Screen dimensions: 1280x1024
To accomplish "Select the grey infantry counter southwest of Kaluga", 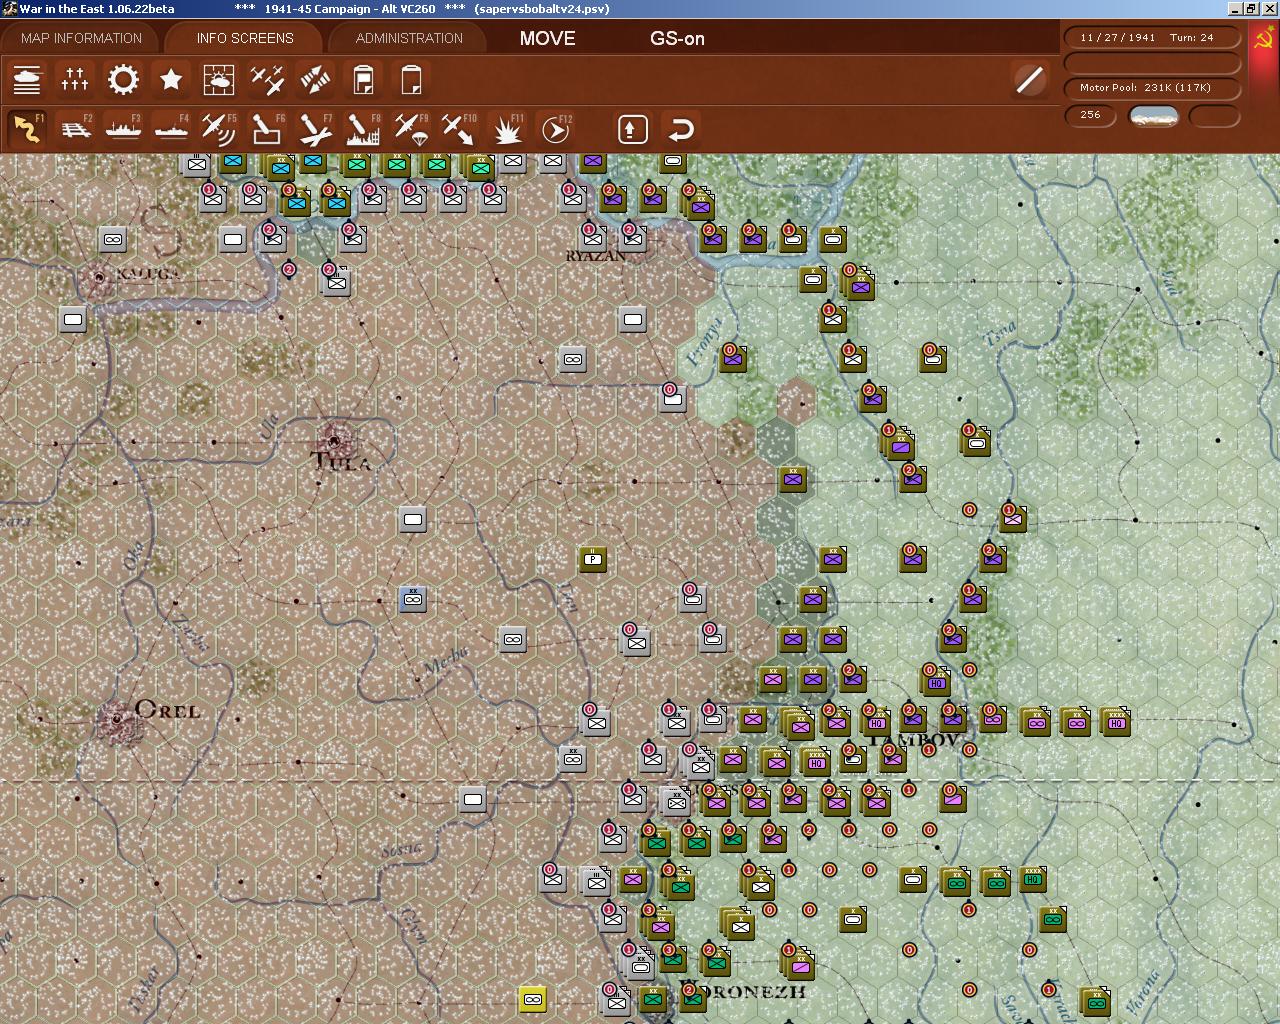I will click(x=72, y=320).
